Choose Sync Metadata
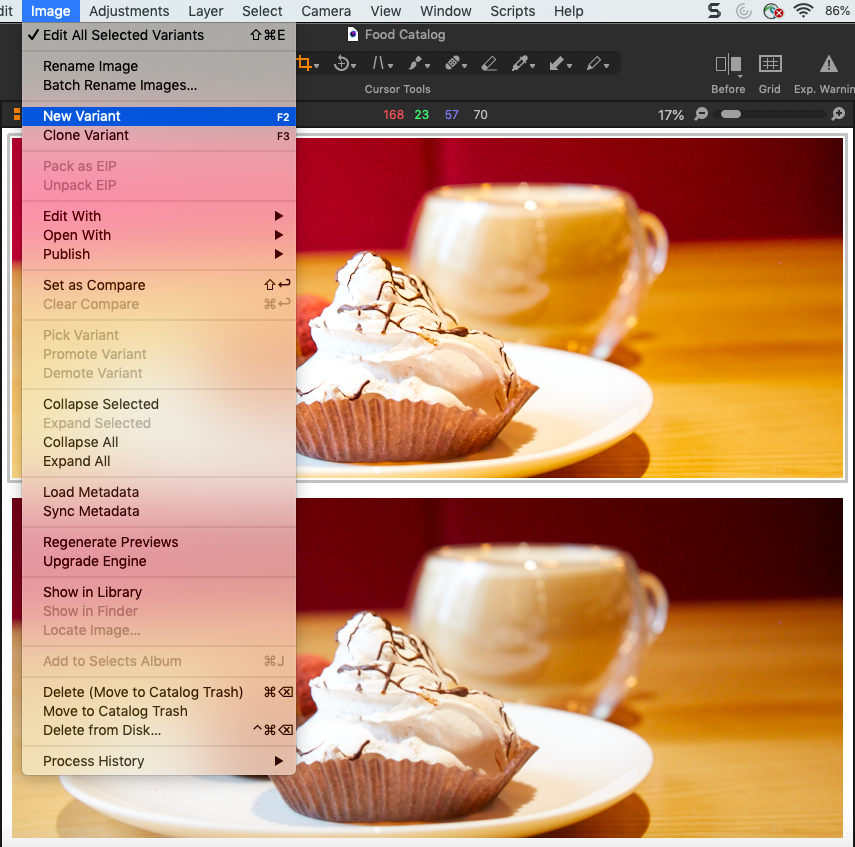Image resolution: width=855 pixels, height=847 pixels. click(x=159, y=511)
